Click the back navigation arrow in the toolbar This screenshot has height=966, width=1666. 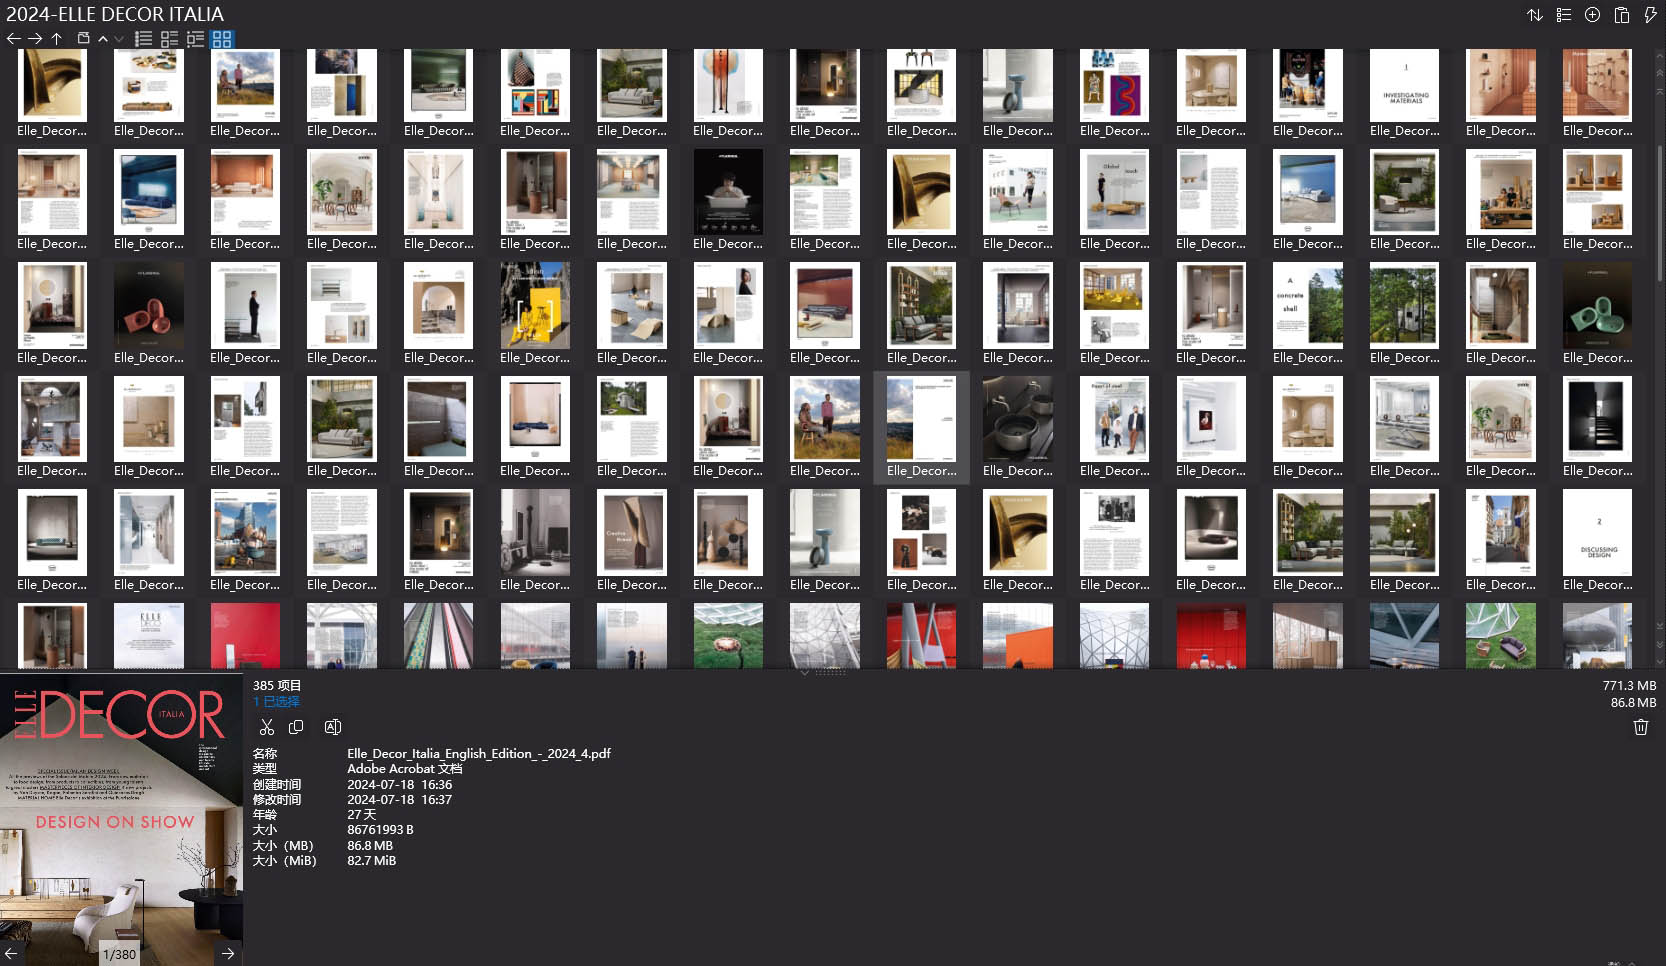coord(13,39)
